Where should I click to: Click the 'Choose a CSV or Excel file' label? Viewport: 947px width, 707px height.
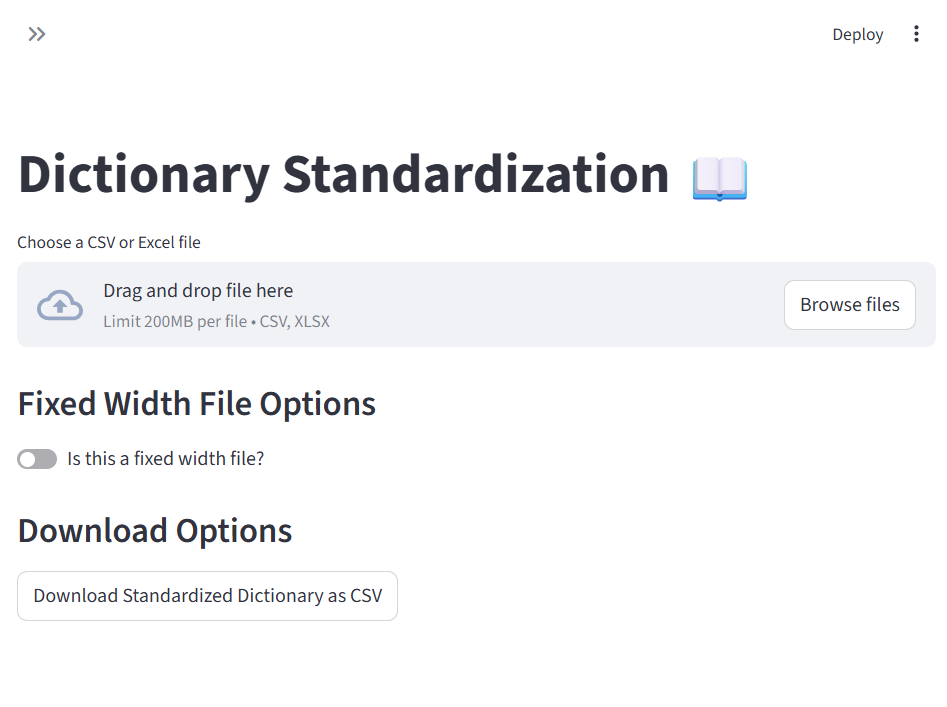[109, 242]
